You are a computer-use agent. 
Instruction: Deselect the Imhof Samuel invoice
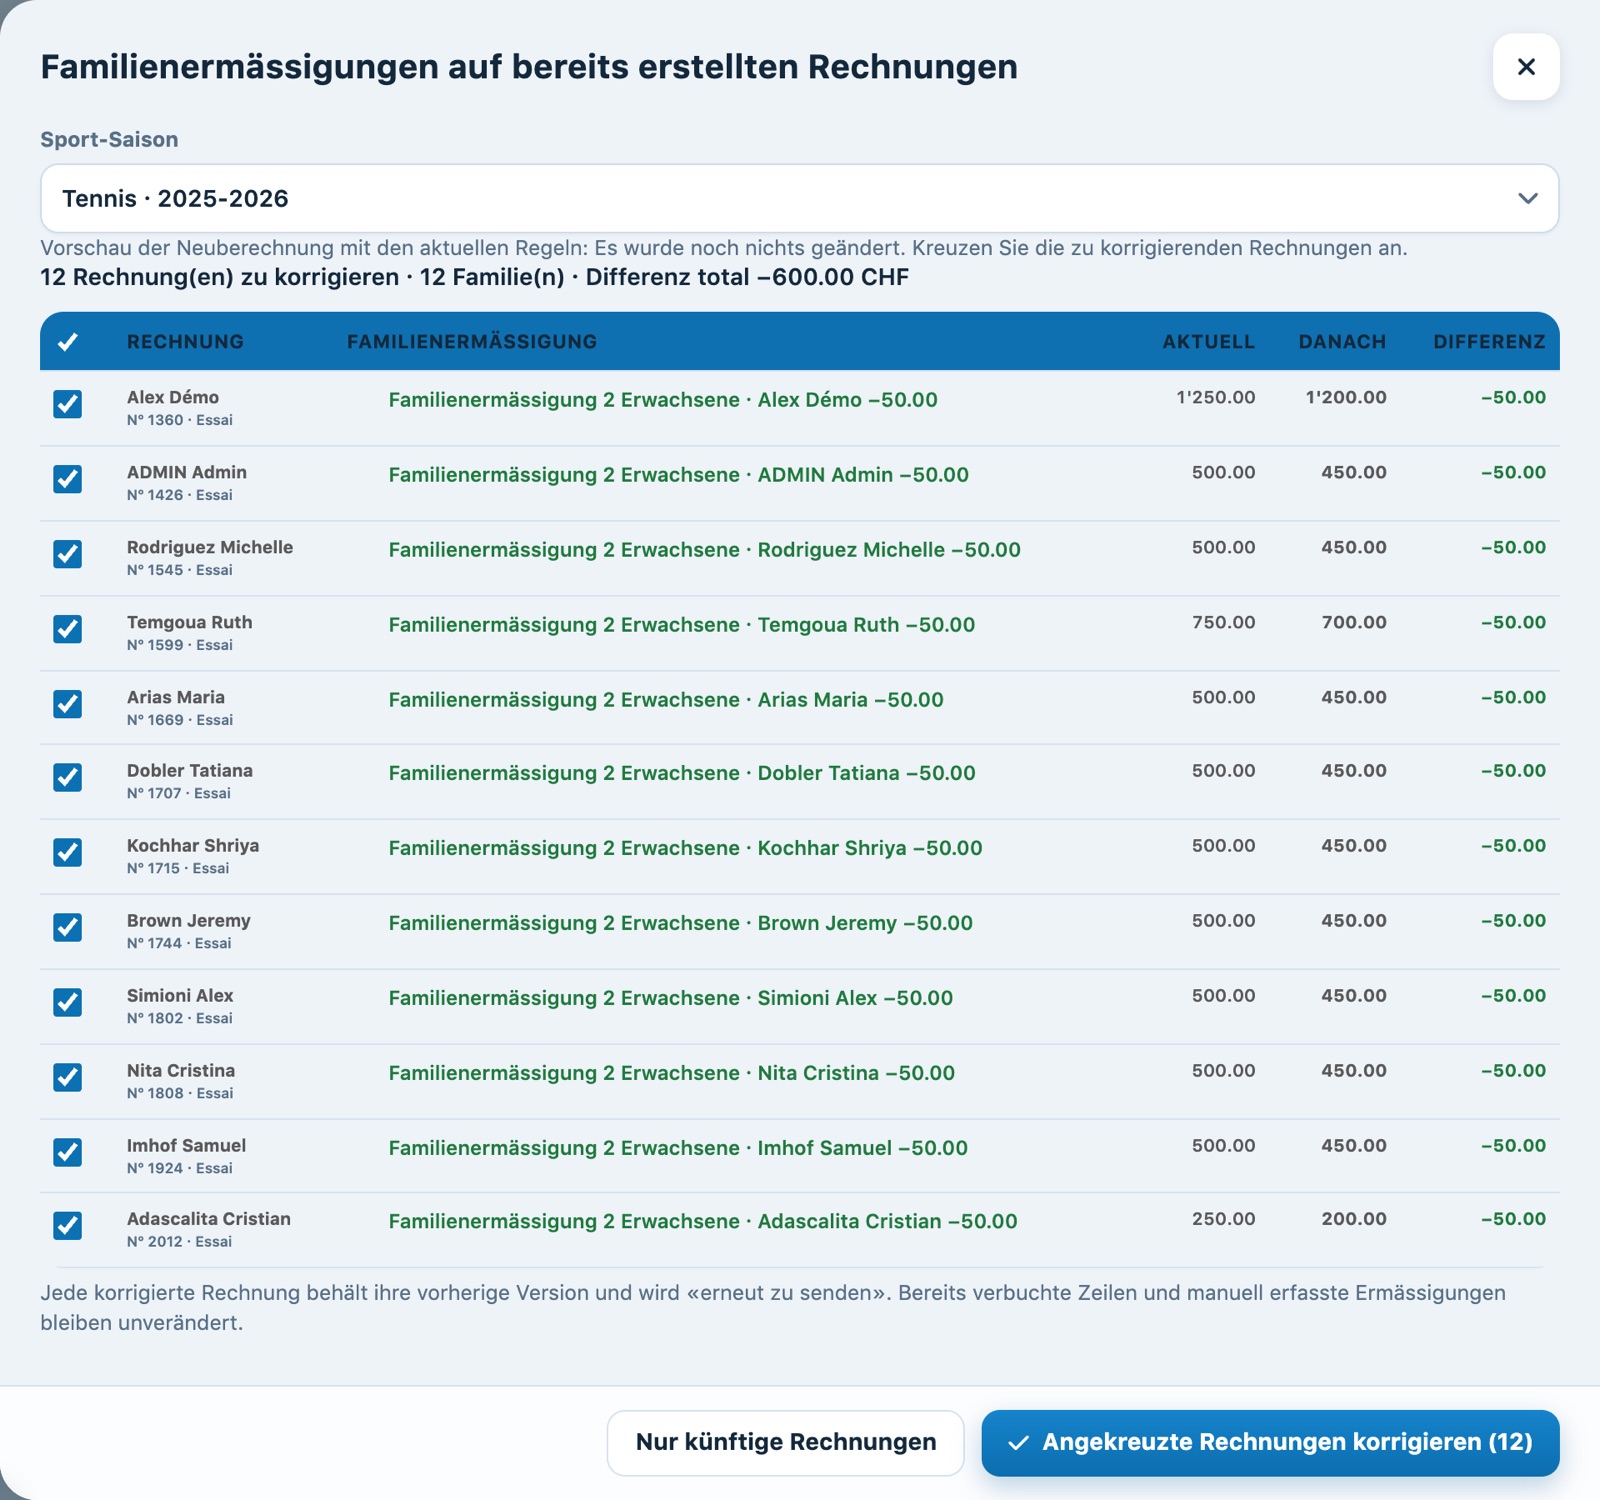click(68, 1152)
